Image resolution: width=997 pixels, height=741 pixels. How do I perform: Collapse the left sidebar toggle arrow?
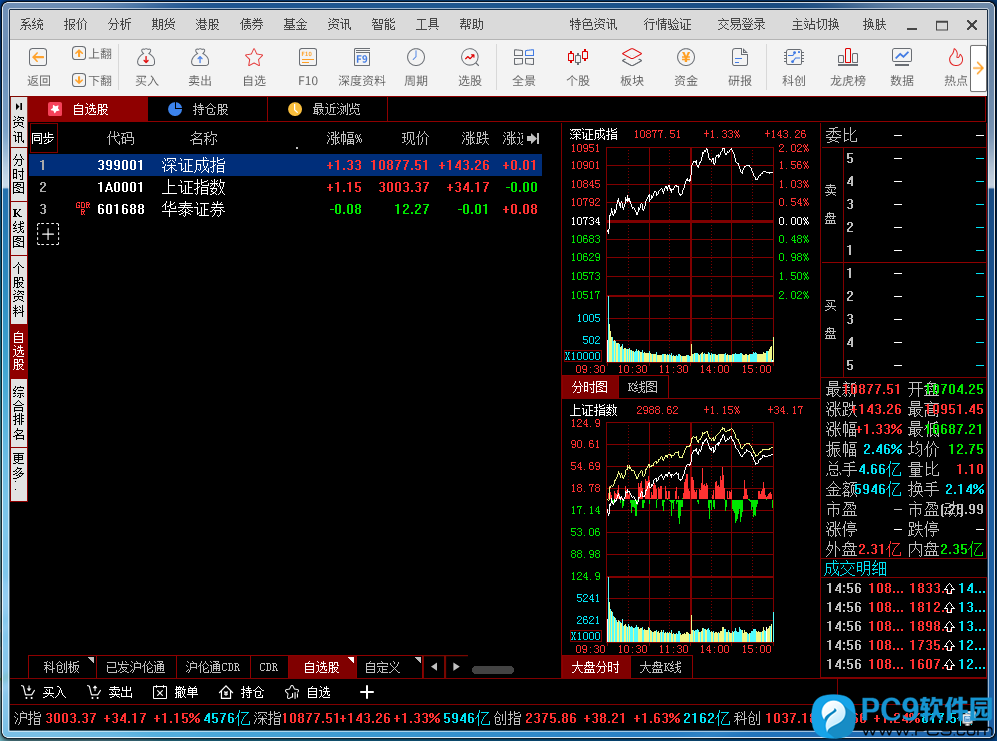18,106
